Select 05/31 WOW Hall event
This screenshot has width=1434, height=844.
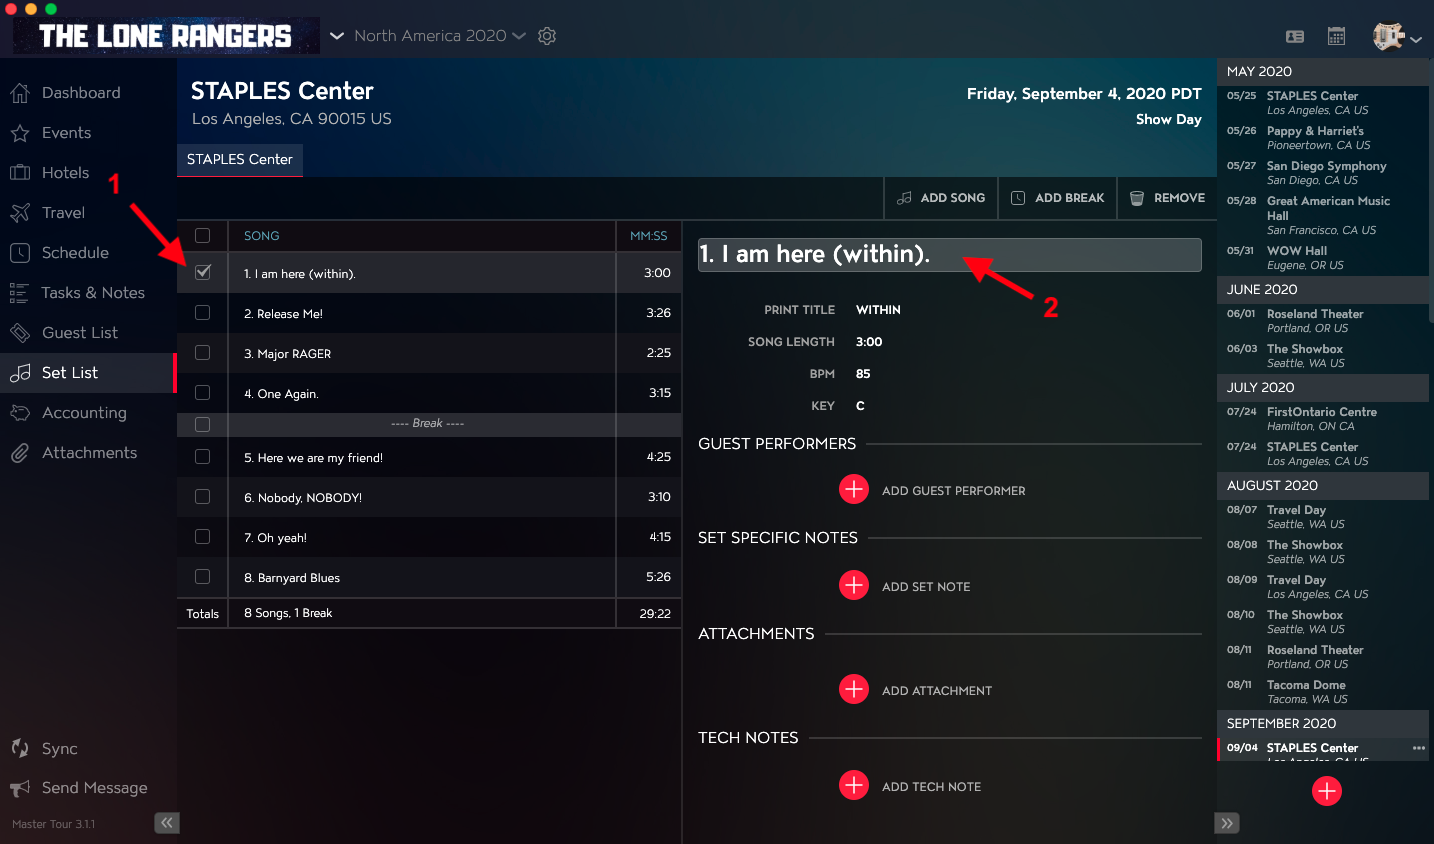pyautogui.click(x=1322, y=258)
